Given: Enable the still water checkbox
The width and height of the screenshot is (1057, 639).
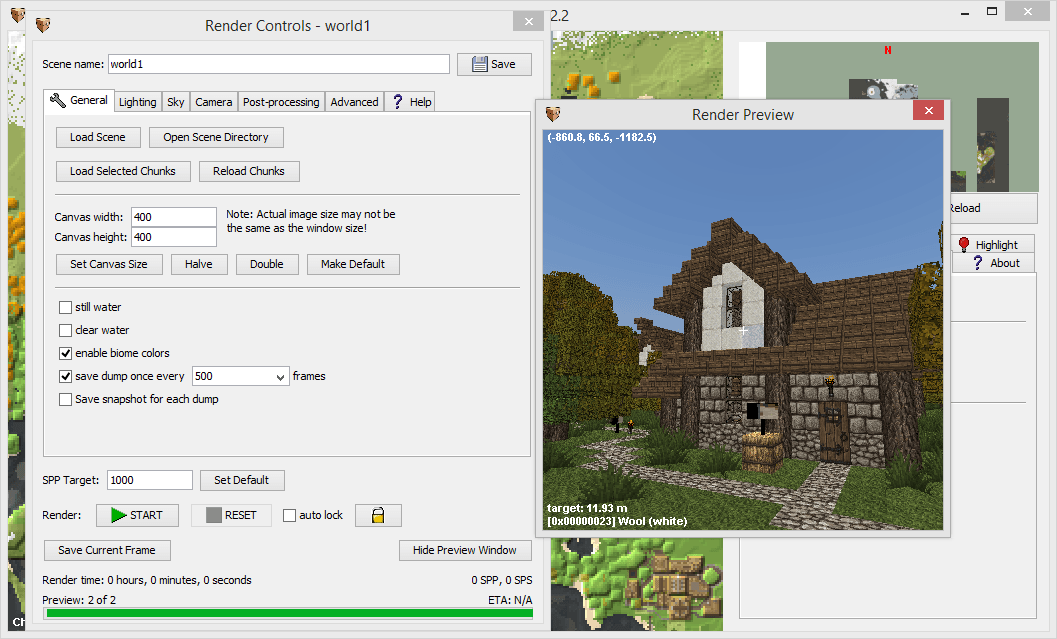Looking at the screenshot, I should 65,307.
